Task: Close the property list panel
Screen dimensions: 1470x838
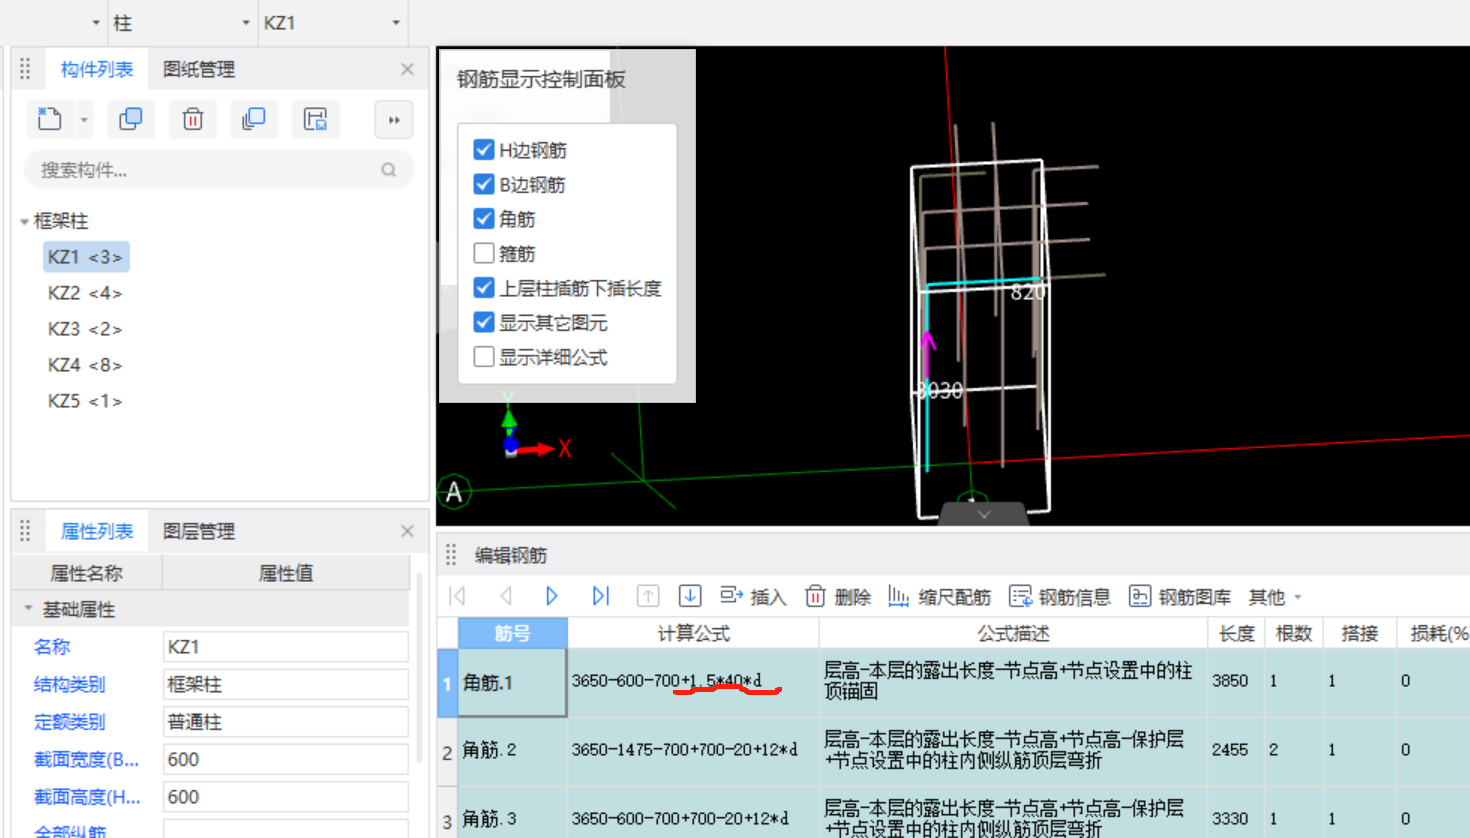Action: point(407,531)
